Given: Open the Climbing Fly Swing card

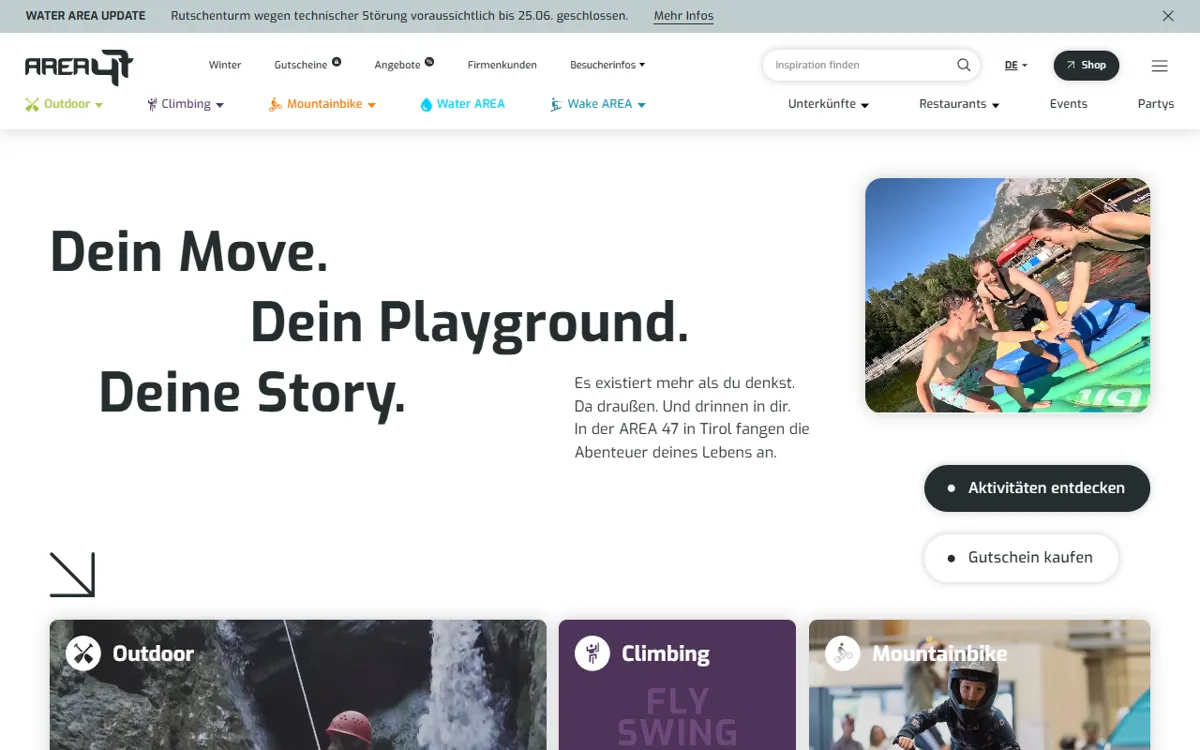Looking at the screenshot, I should click(x=677, y=685).
